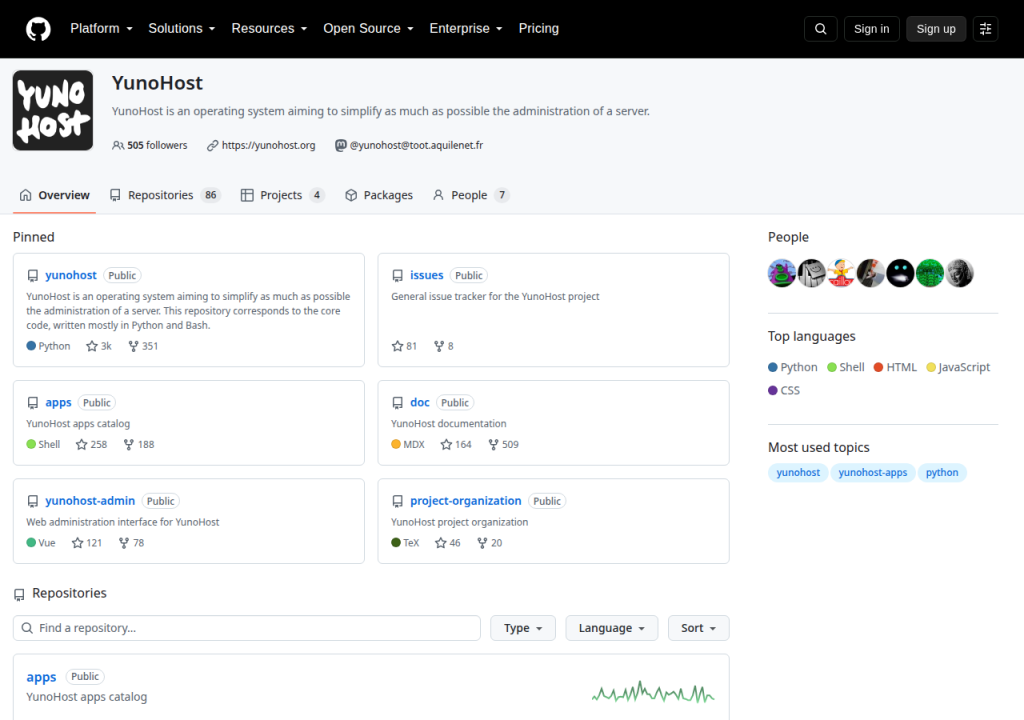1024x720 pixels.
Task: Open the Language filter dropdown
Action: 611,628
